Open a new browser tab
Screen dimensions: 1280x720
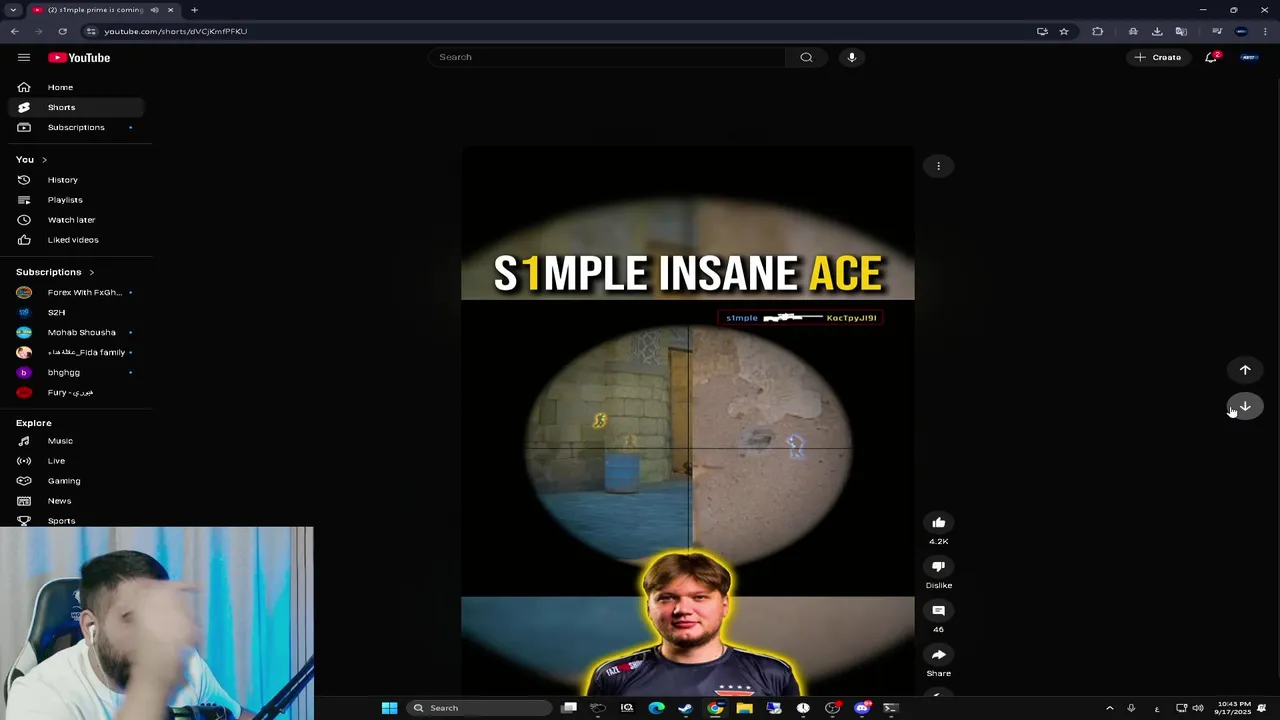[194, 10]
